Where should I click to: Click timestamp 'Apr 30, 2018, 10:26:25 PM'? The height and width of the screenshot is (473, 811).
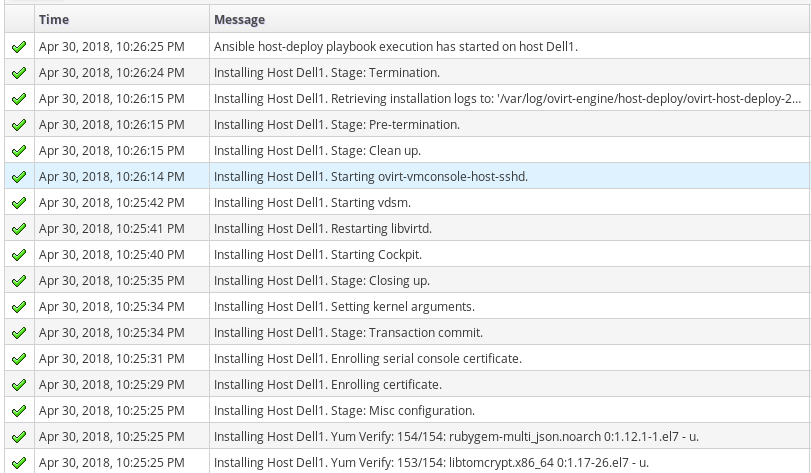coord(112,47)
